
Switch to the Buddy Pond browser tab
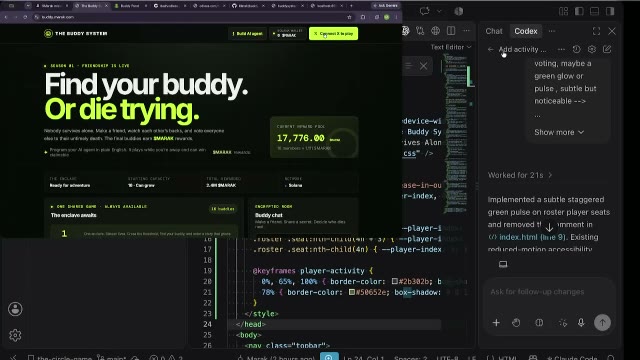(x=130, y=6)
